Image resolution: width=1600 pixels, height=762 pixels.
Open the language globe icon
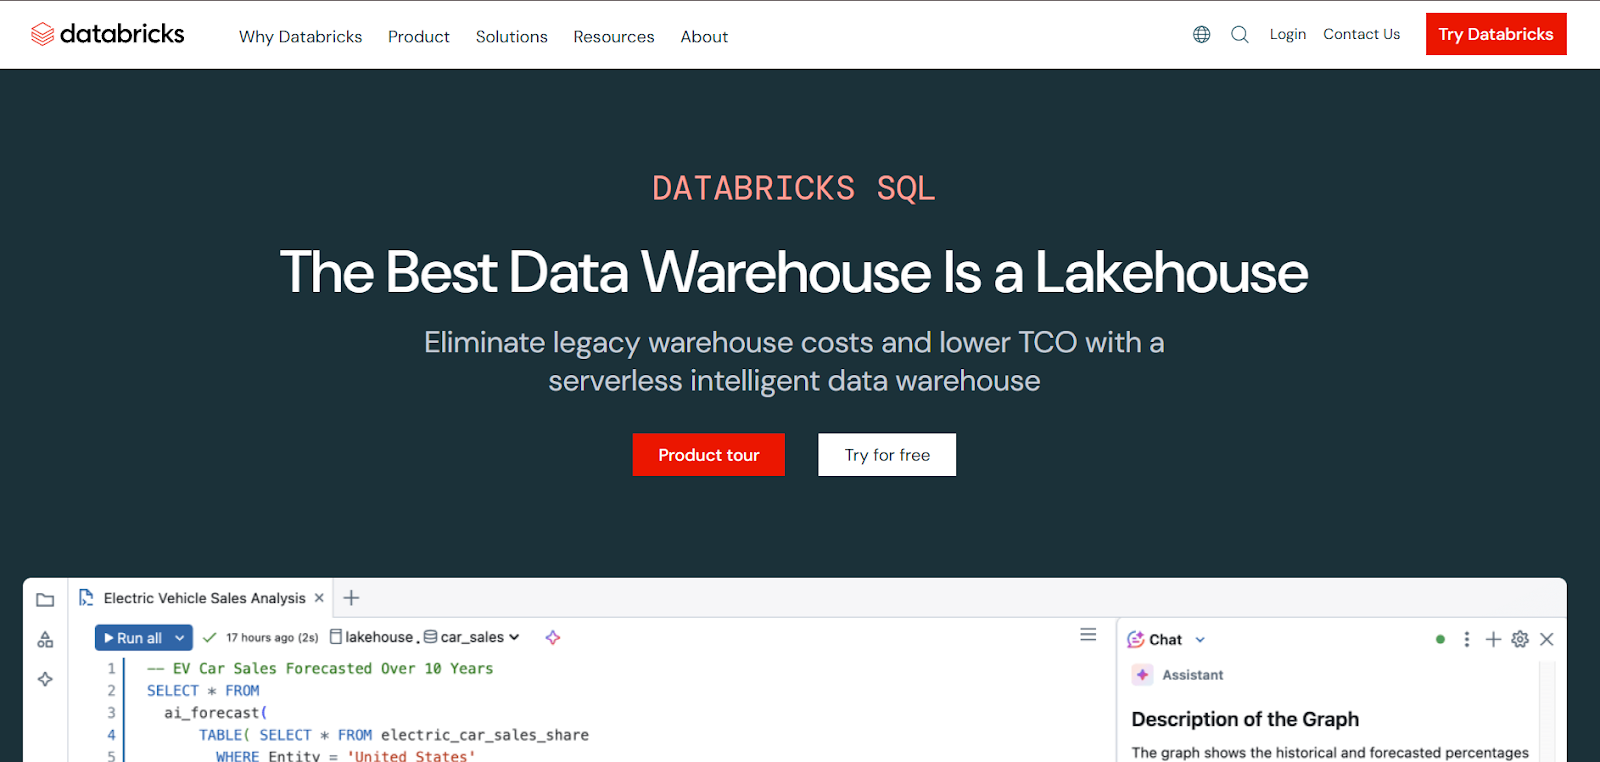tap(1202, 34)
